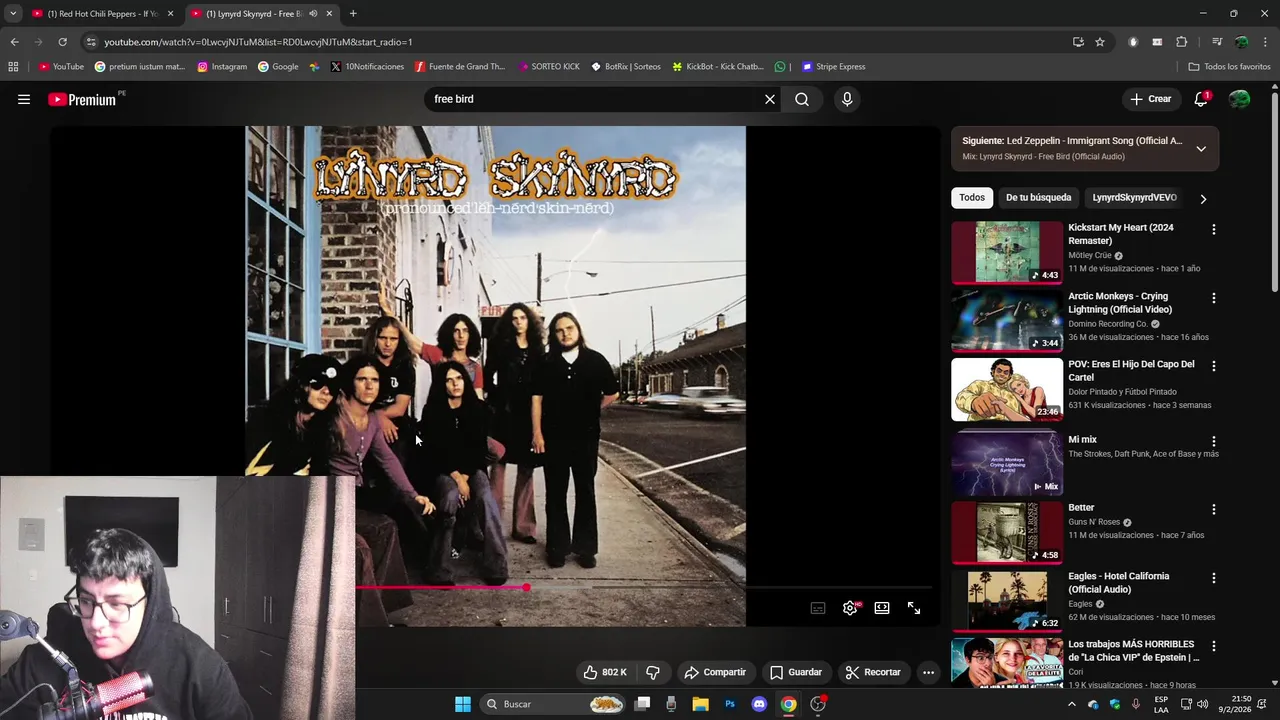Open the tab search dropdown arrow

[x=12, y=14]
